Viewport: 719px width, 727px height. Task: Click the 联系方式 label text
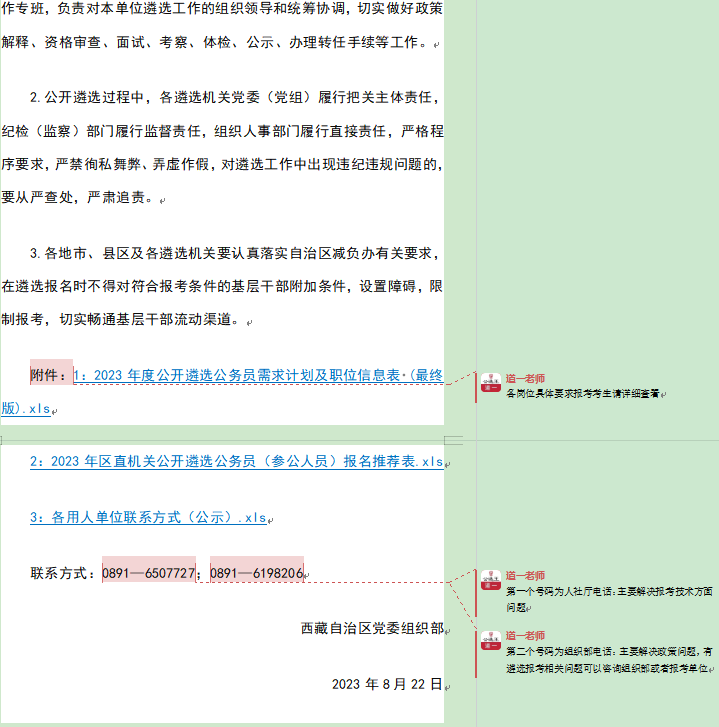(64, 573)
